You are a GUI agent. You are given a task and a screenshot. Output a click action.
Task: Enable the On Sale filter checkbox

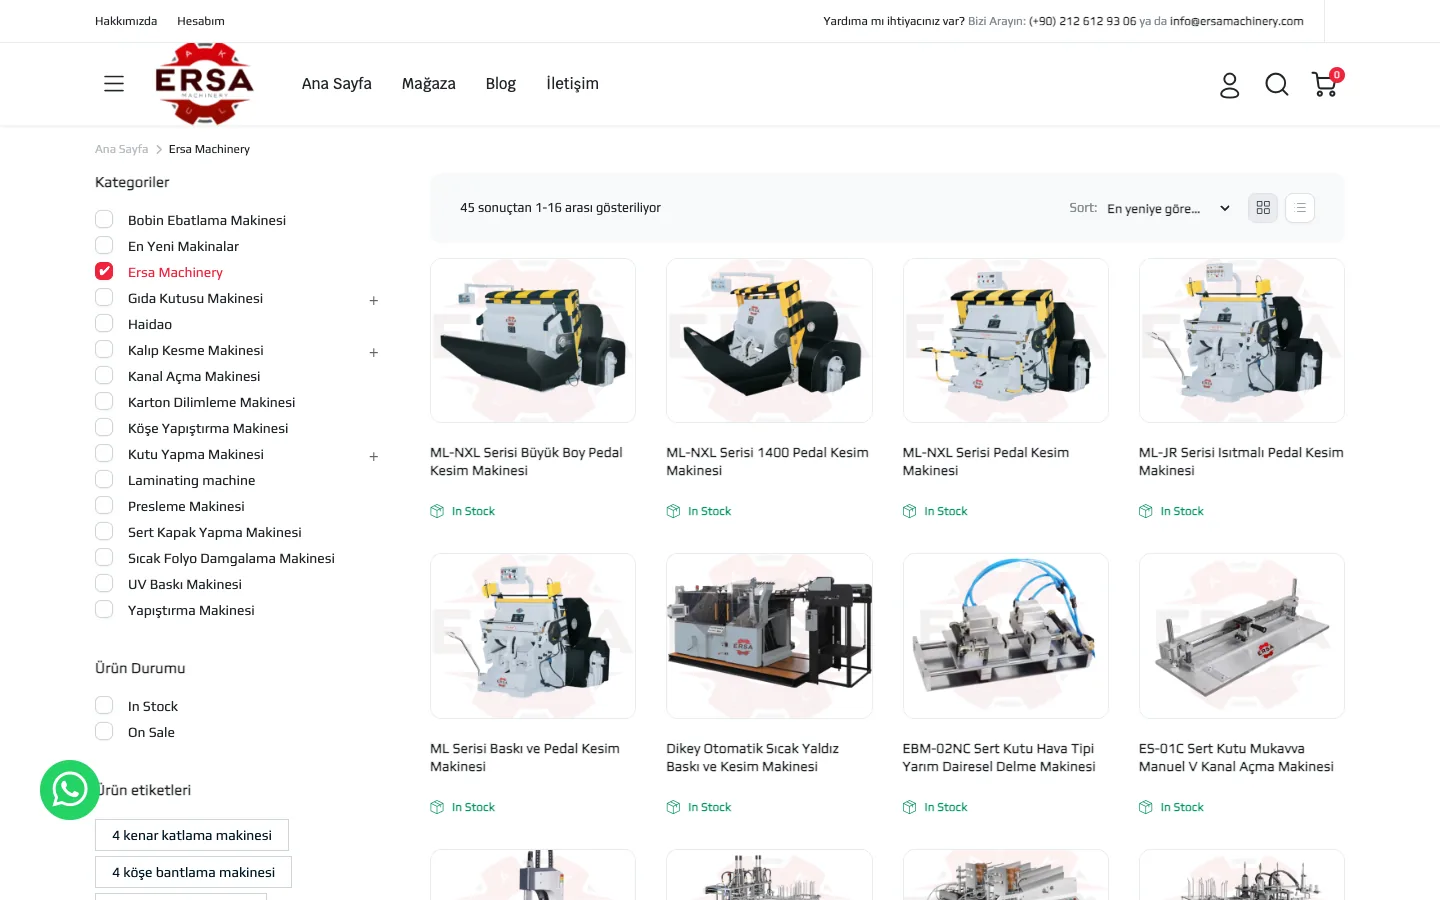[x=104, y=732]
